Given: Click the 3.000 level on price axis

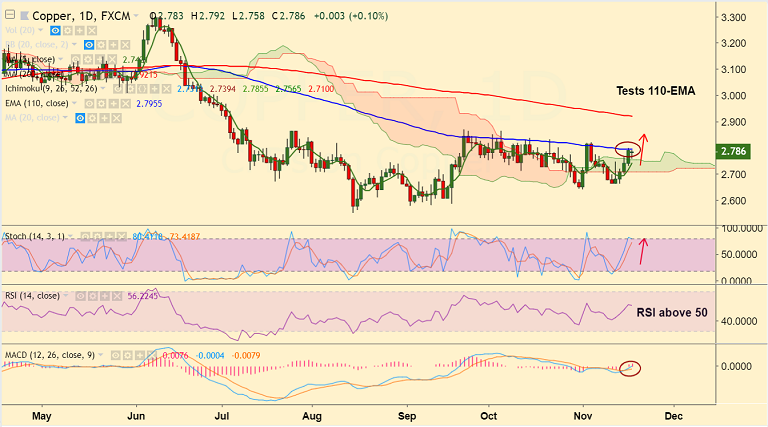Looking at the screenshot, I should (x=734, y=96).
